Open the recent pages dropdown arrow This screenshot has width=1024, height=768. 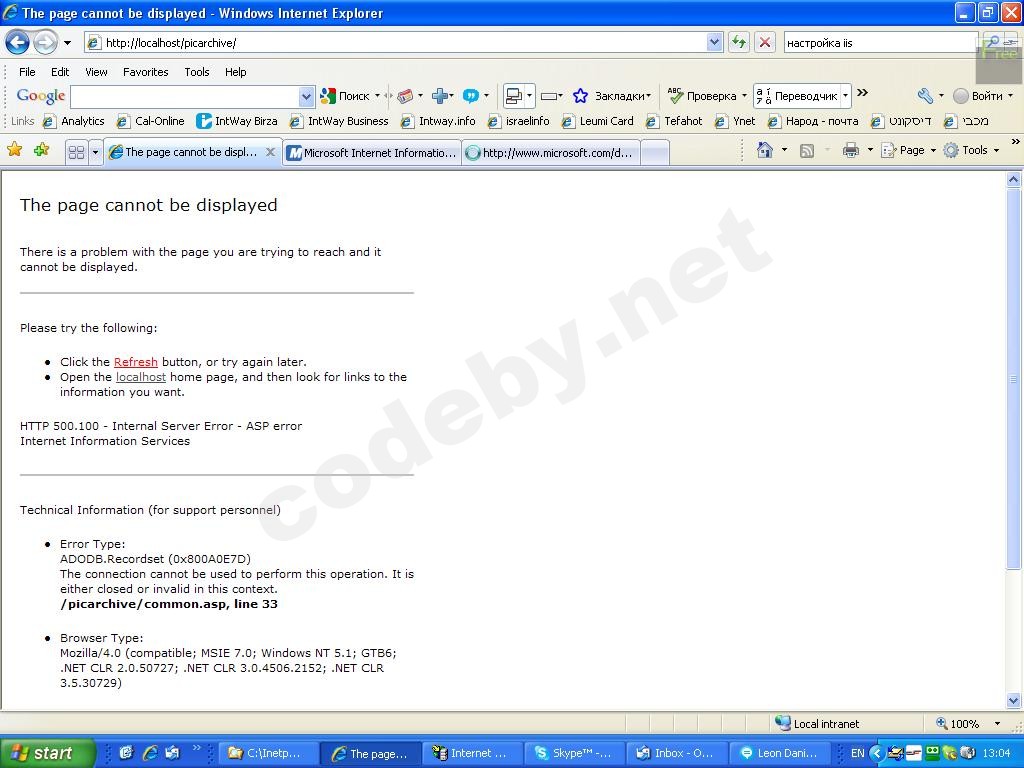pos(67,43)
